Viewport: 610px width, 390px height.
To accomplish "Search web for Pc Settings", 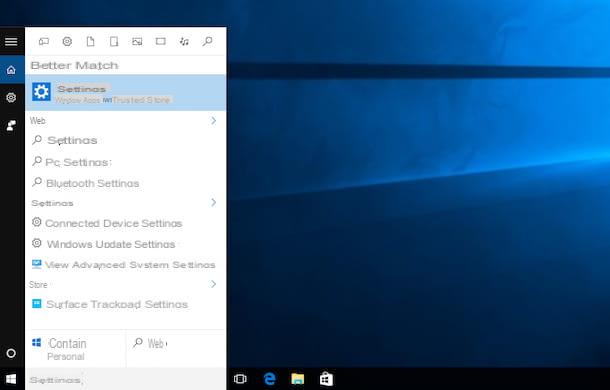I will [x=126, y=162].
